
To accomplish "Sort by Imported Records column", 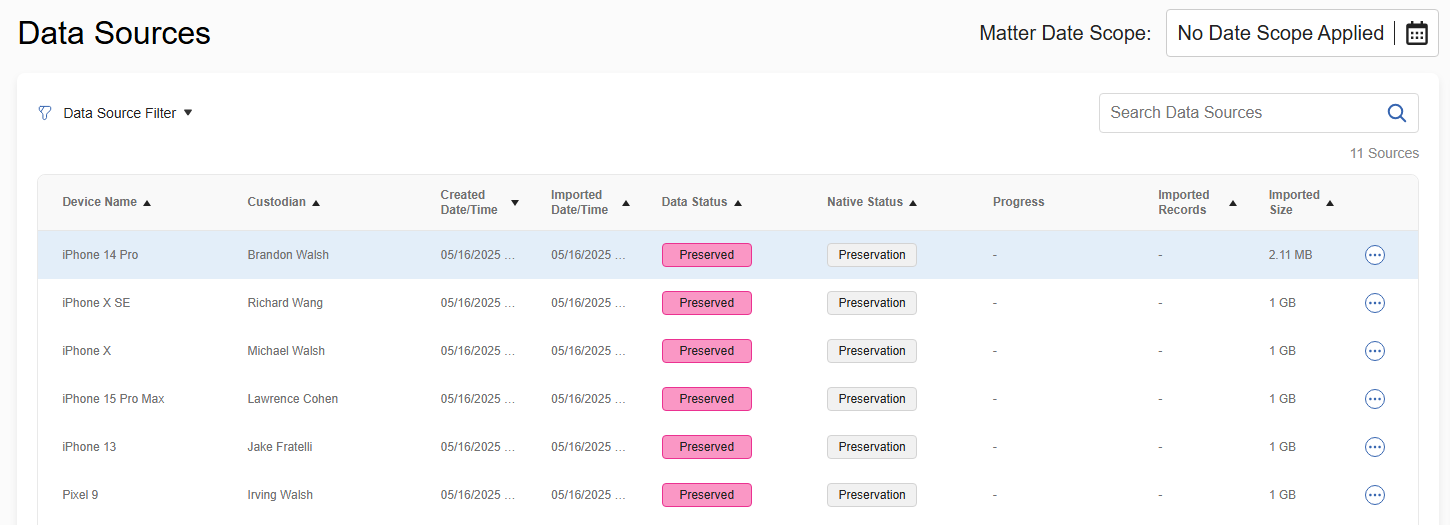I will tap(1197, 202).
